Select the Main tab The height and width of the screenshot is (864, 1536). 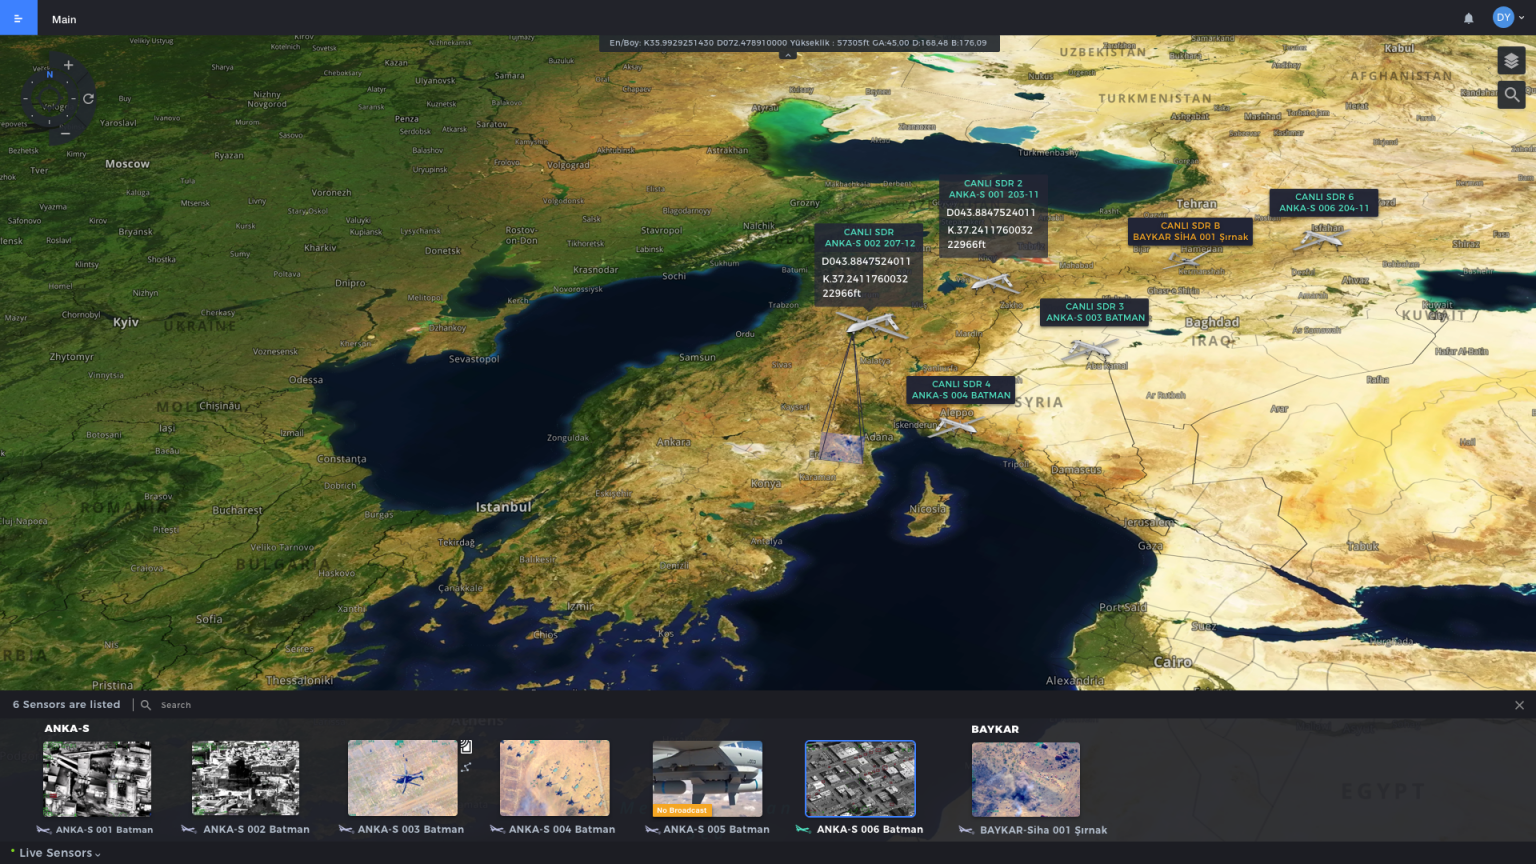coord(64,19)
